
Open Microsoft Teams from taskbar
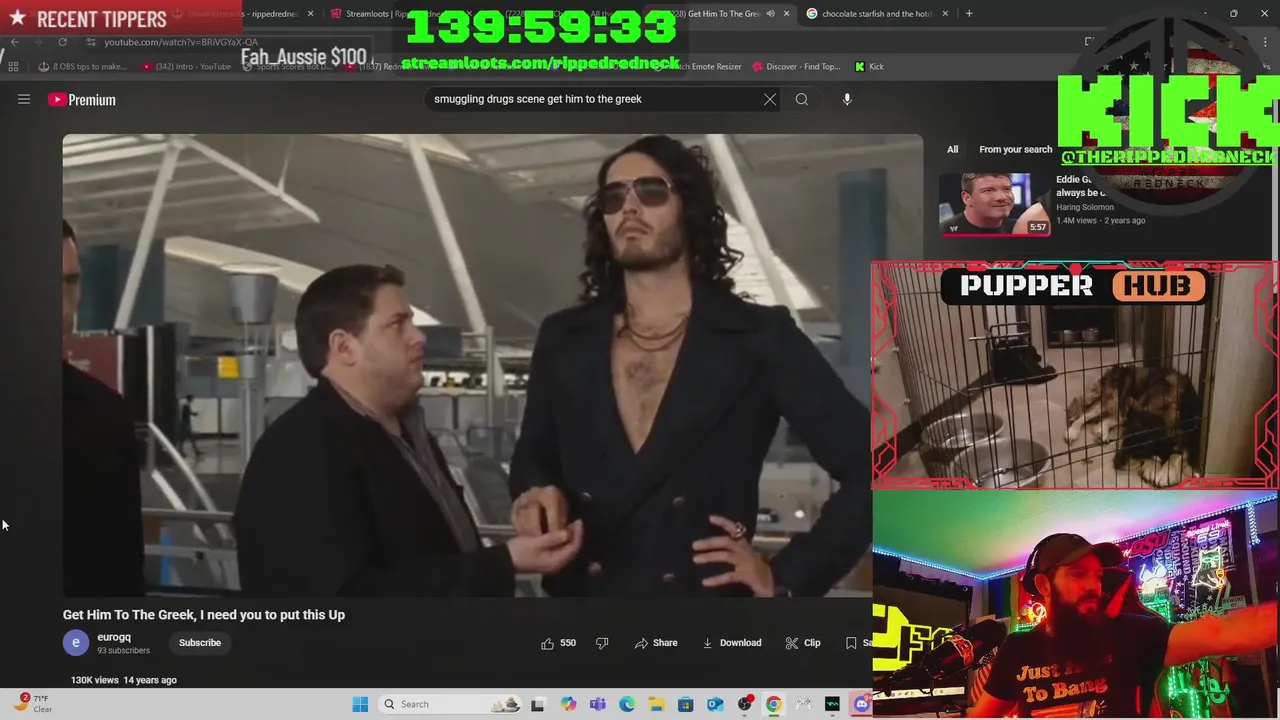[x=598, y=704]
